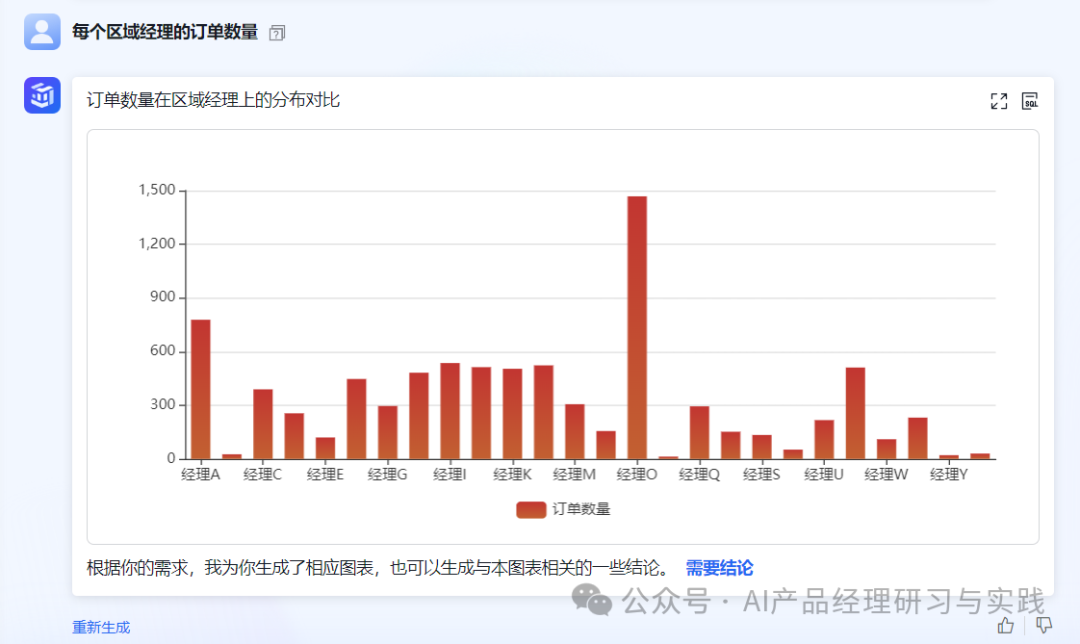Click the 经理S axis label
Screen dimensions: 1080x644
(762, 475)
